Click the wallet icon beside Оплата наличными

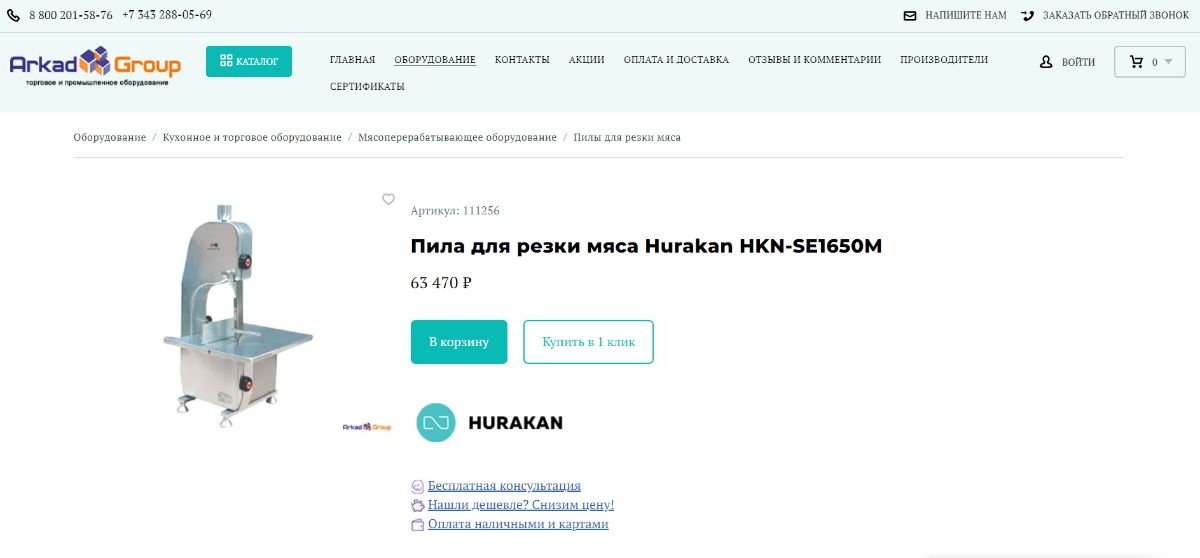[418, 524]
